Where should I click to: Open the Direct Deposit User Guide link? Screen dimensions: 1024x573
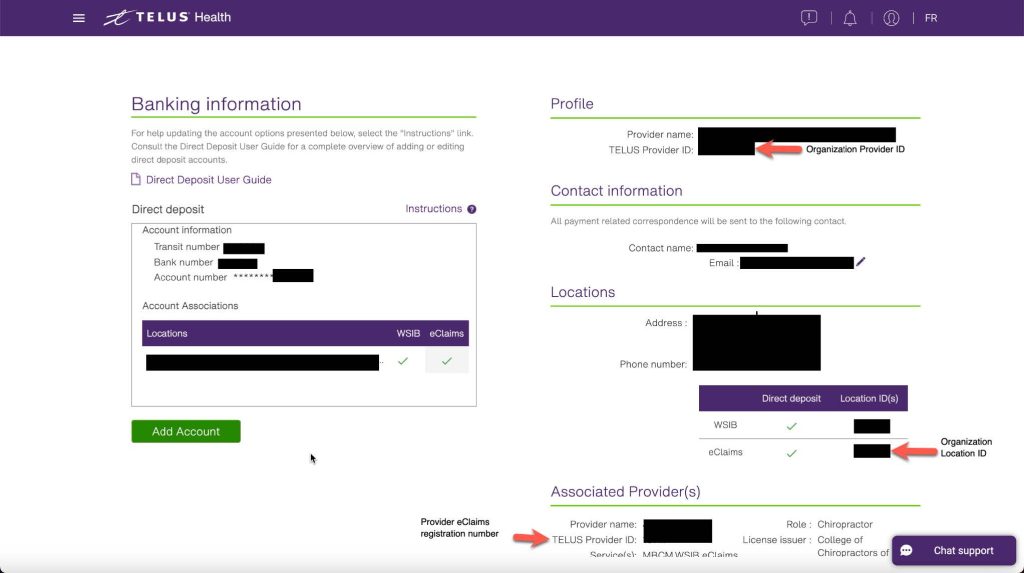click(208, 180)
